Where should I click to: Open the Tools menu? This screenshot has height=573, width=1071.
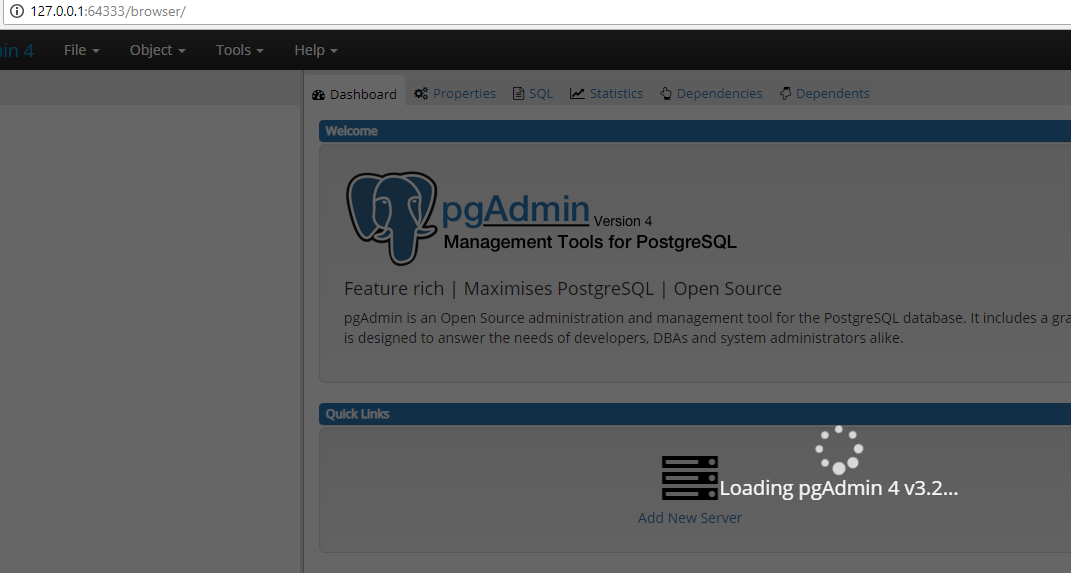(239, 50)
